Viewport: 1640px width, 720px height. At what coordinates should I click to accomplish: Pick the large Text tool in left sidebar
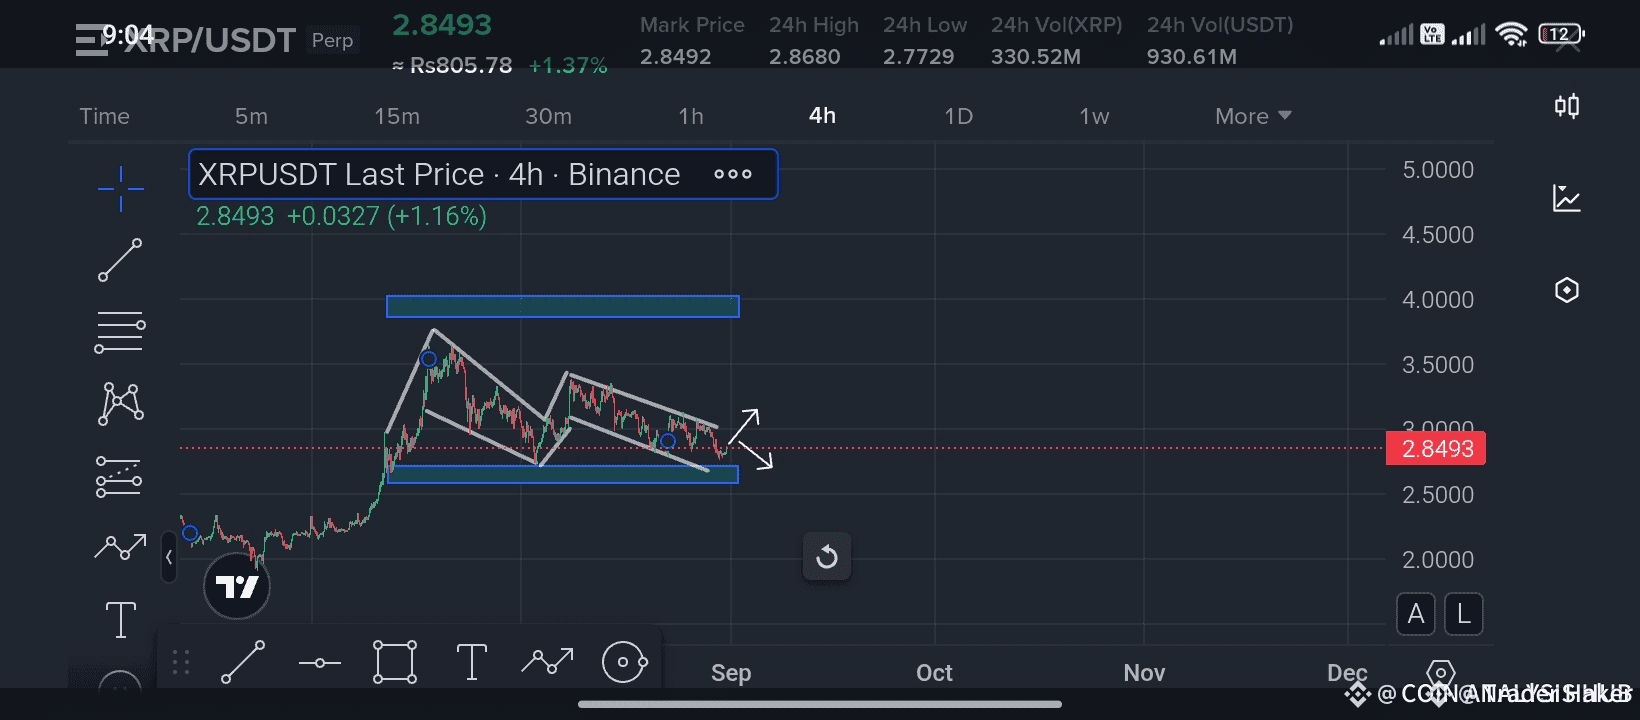[121, 619]
